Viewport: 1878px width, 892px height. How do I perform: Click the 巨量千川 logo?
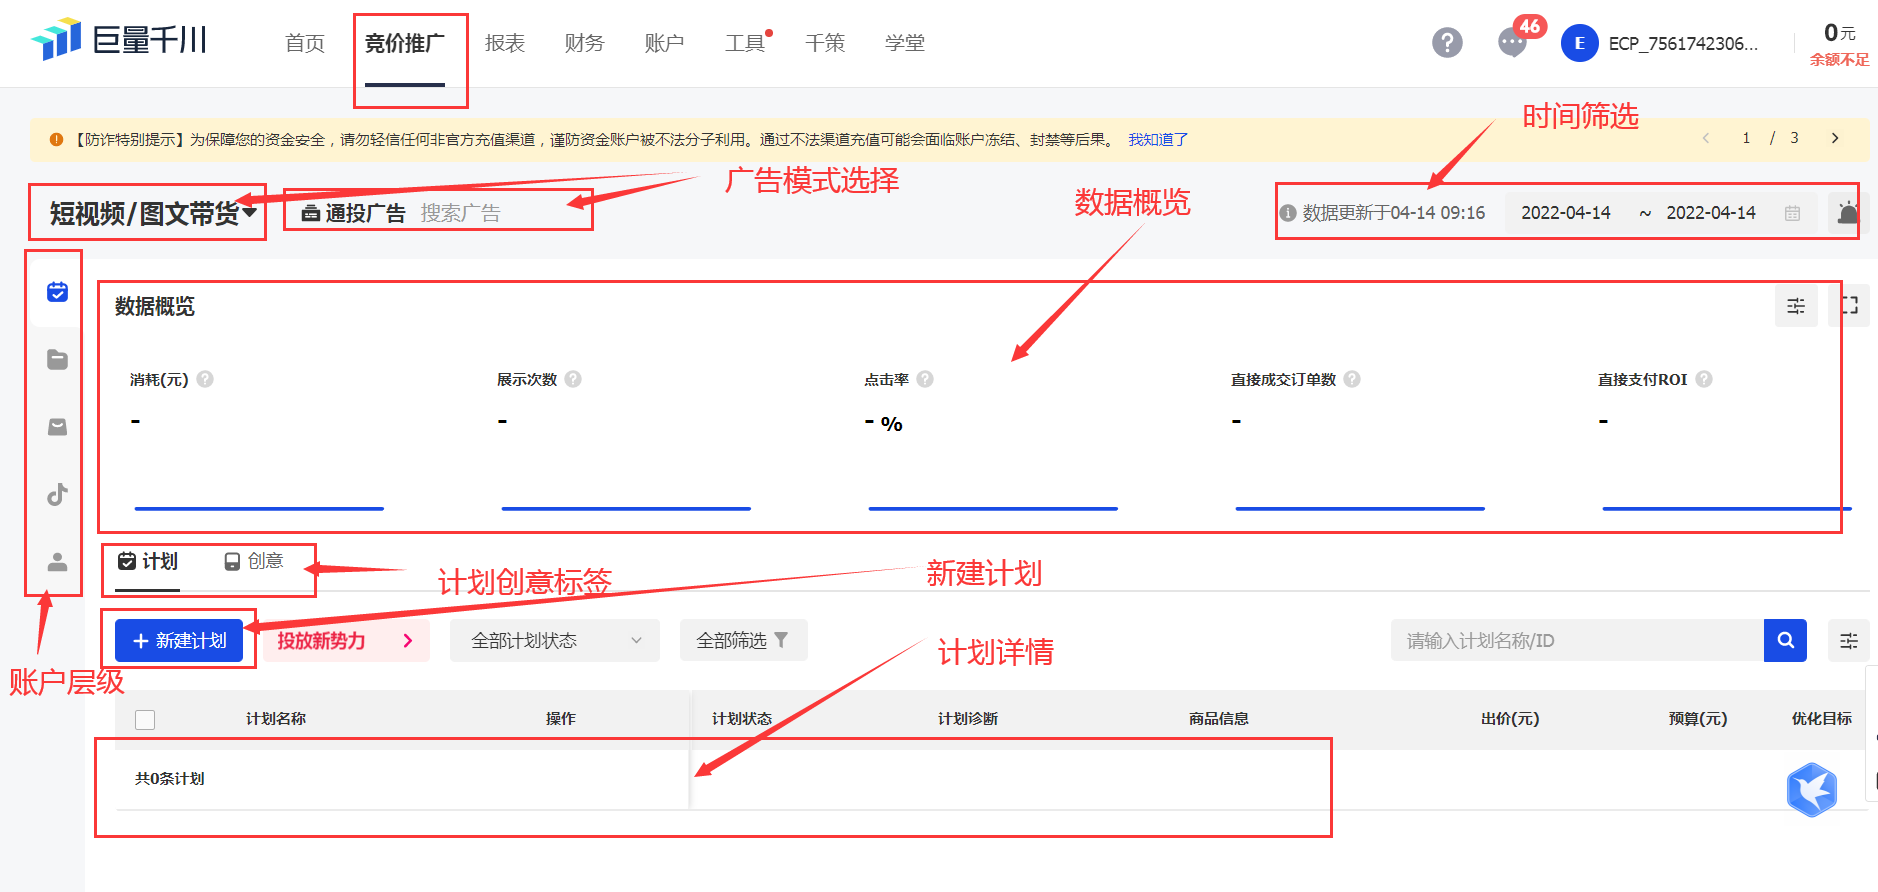pos(119,40)
